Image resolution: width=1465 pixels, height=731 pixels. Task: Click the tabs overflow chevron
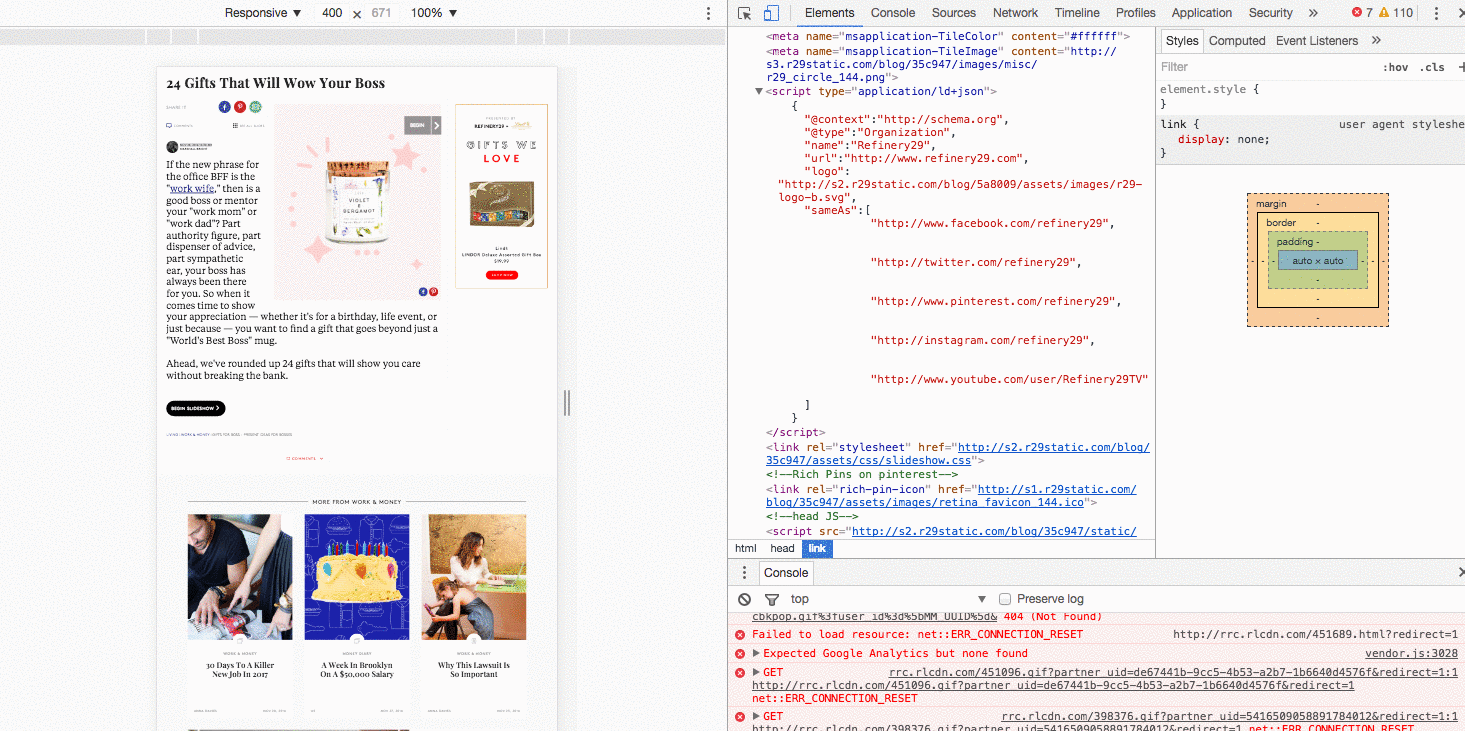(x=1311, y=13)
